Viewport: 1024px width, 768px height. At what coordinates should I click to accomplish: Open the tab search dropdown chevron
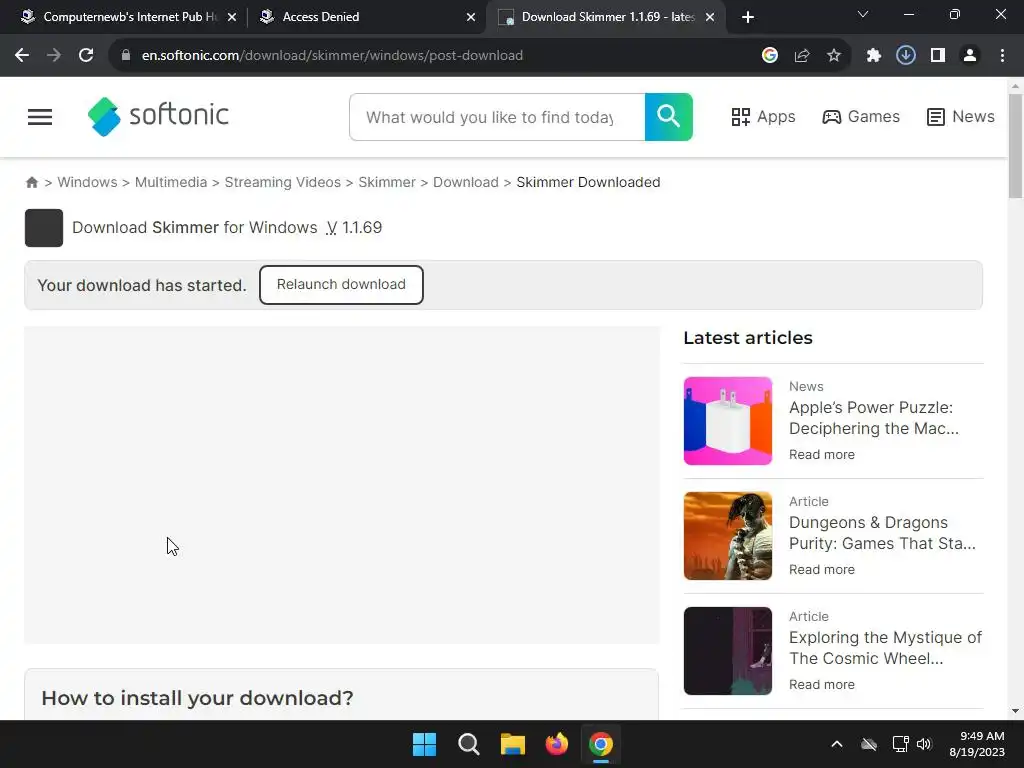coord(863,14)
